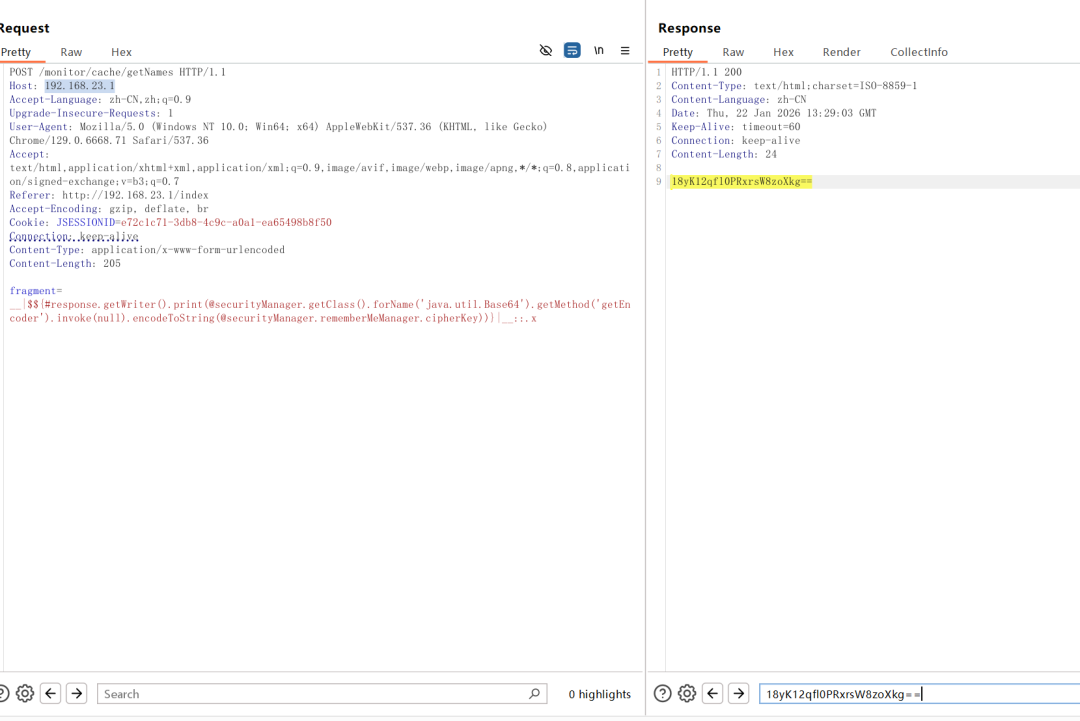Click the 'Keep-Alive: timeout=60' response header
Screen dimensions: 1080x721
[736, 127]
